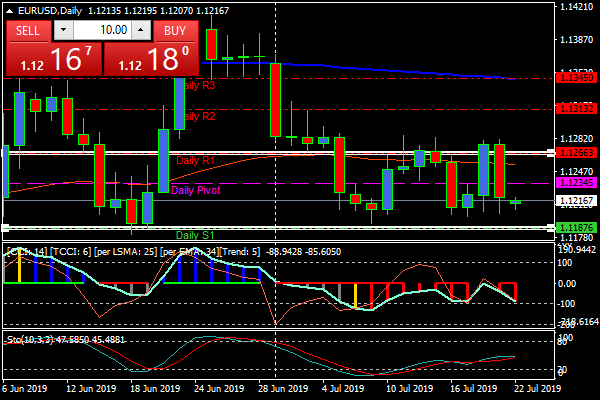Click the magenta 1.12345 pivot price tag
Viewport: 600px width, 400px height.
576,183
